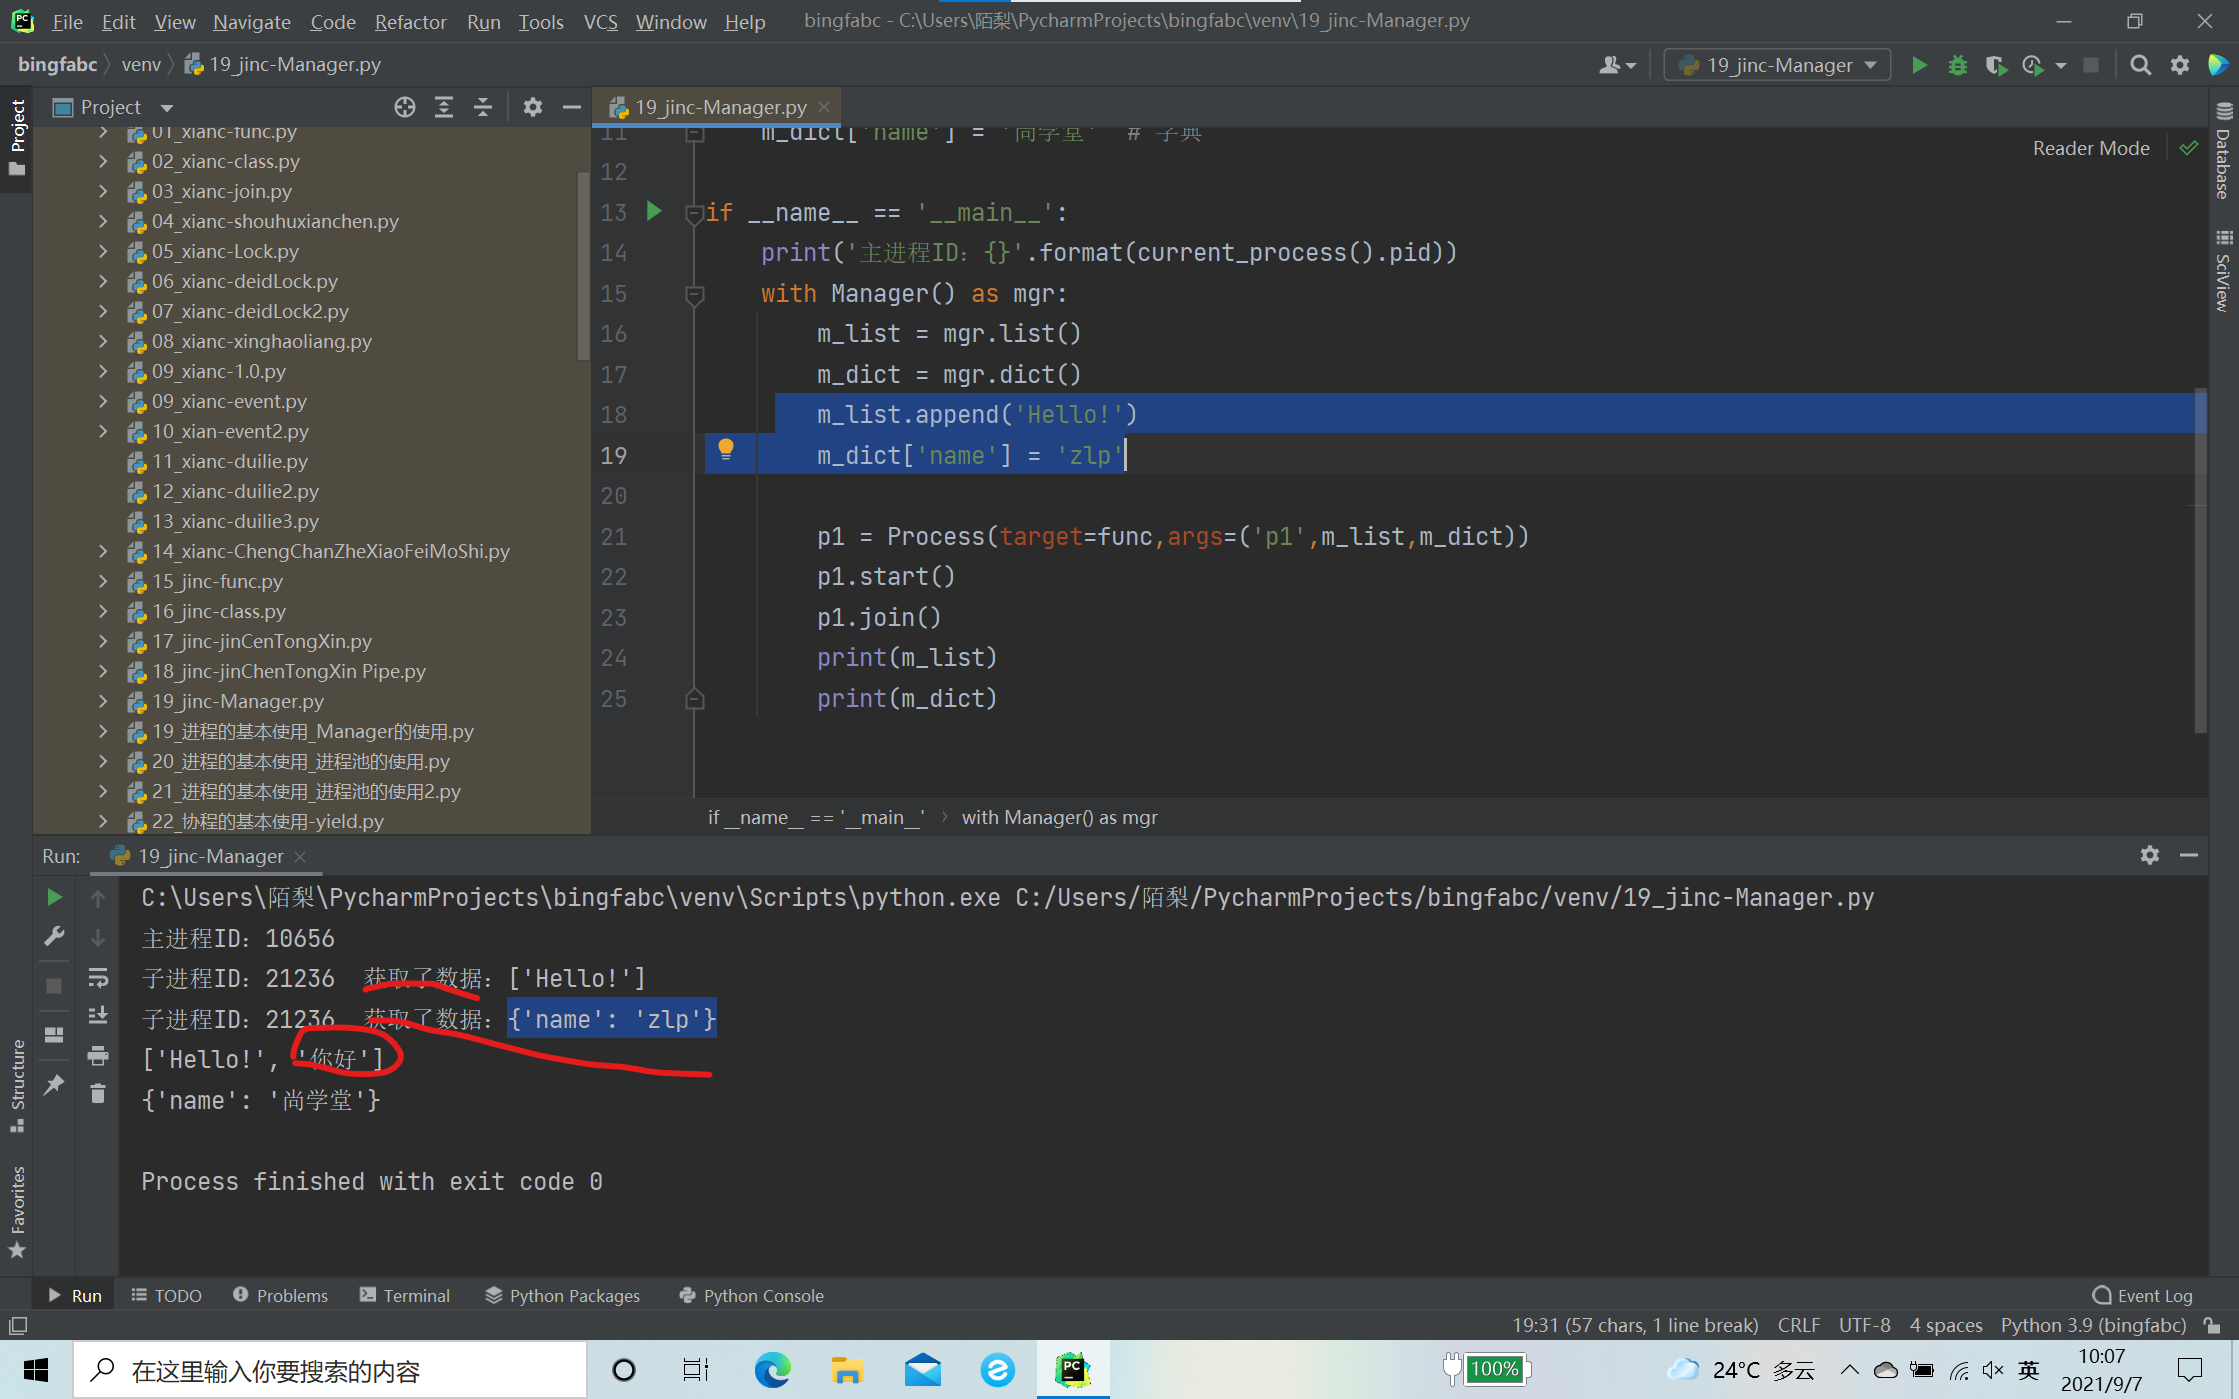Viewport: 2239px width, 1399px height.
Task: Toggle the Favorites side panel
Action: 17,1212
